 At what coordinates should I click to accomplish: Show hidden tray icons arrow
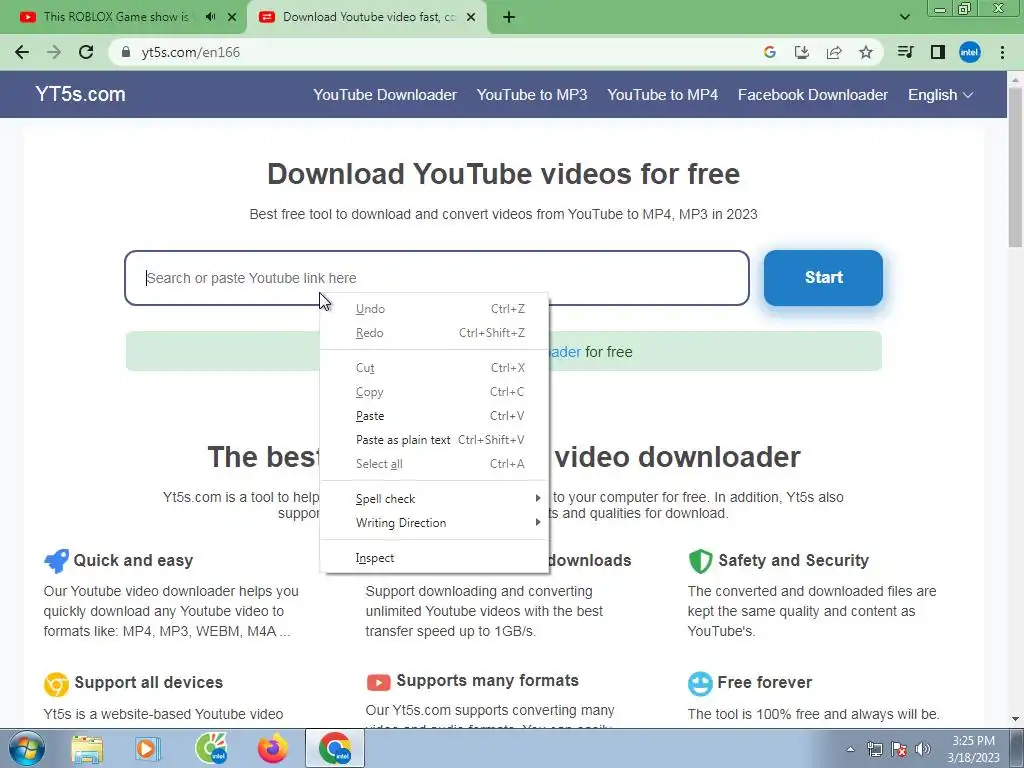point(850,749)
